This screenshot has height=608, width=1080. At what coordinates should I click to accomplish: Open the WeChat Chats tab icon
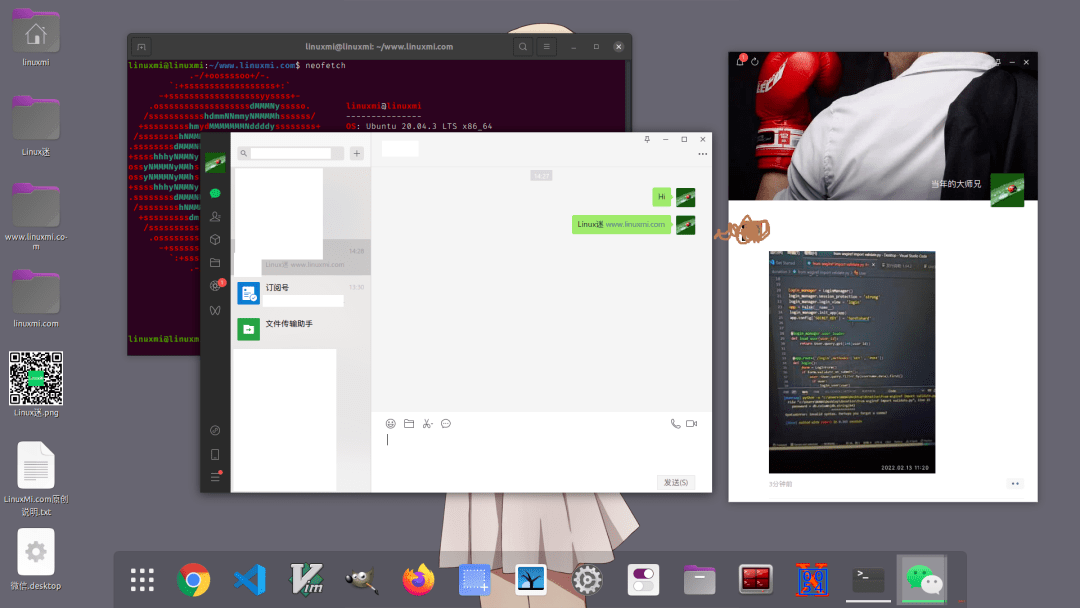215,193
